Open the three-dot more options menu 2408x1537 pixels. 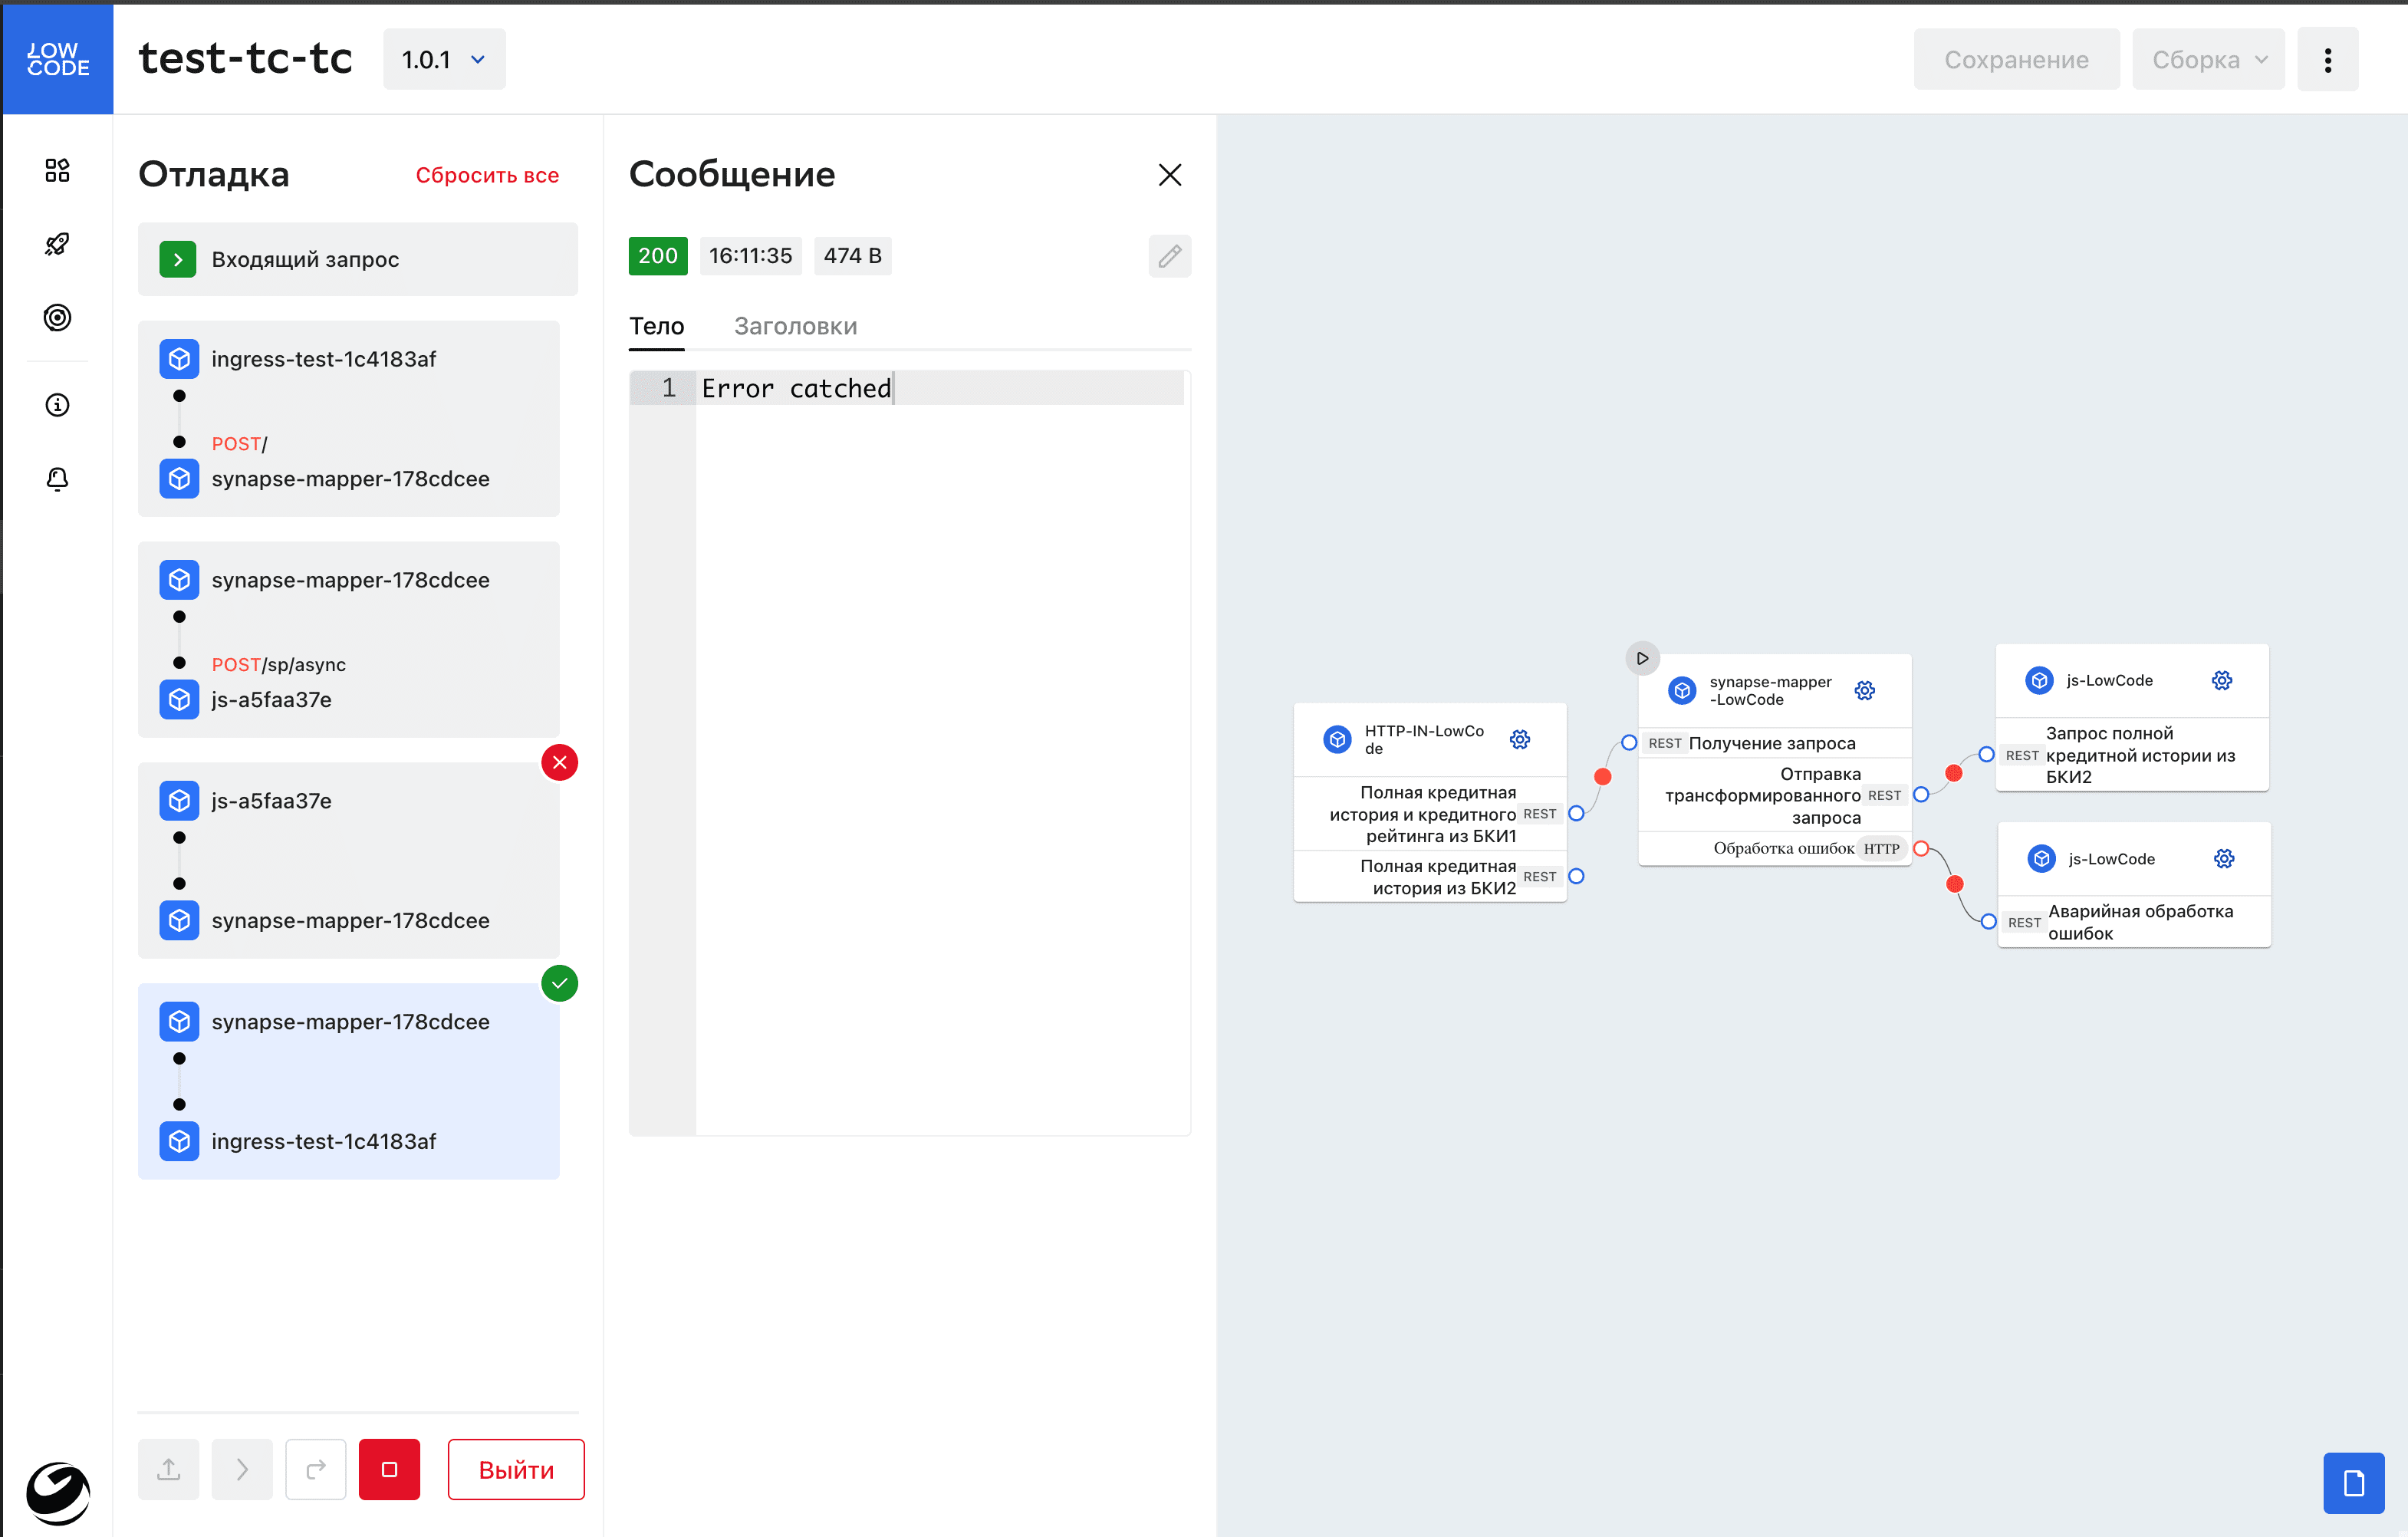[x=2327, y=60]
